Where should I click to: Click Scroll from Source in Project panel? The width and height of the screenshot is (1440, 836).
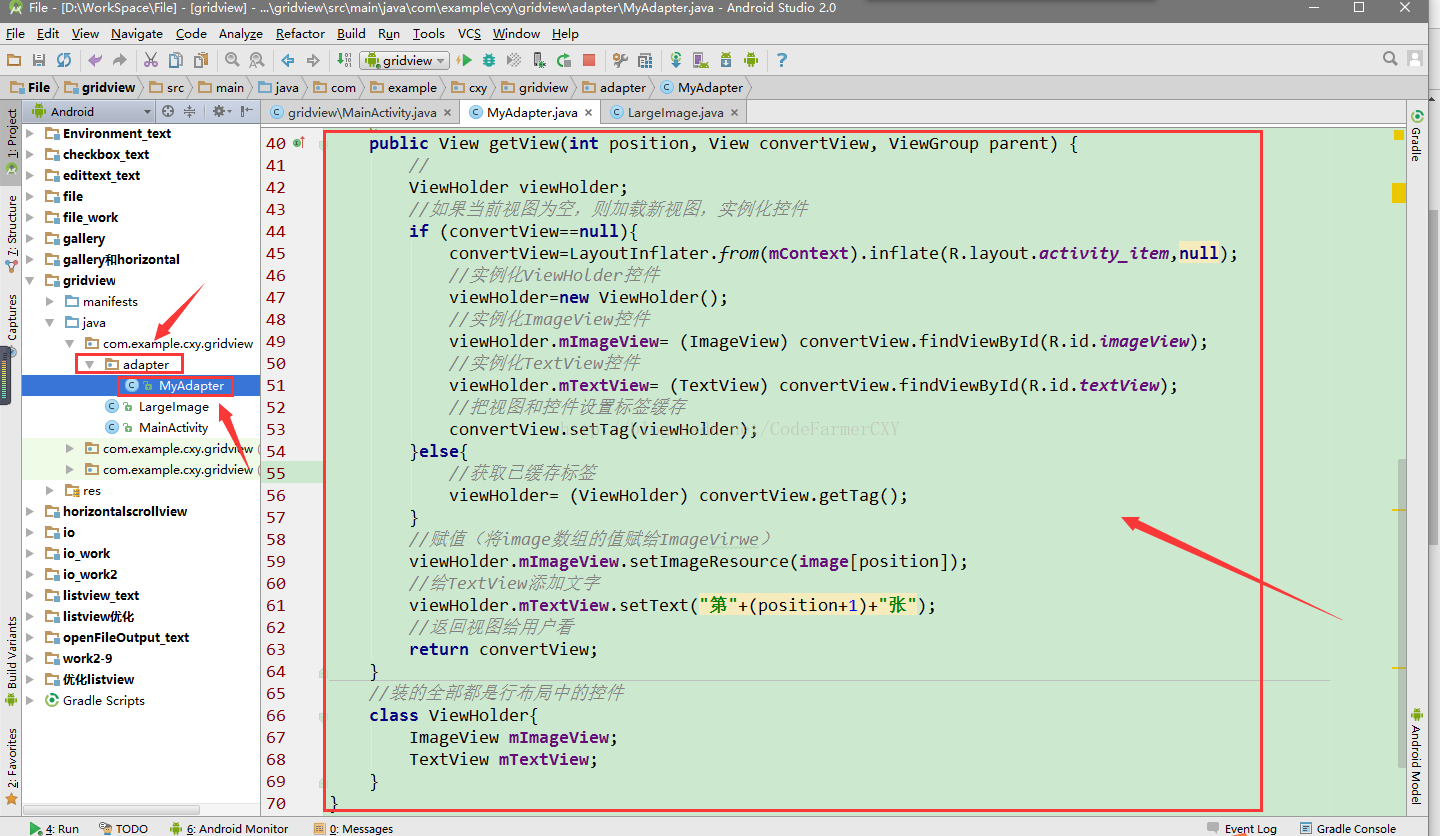pos(168,111)
